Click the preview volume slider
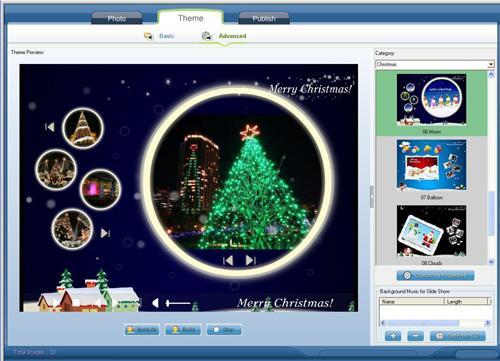Screen dimensions: 500x361 (178, 303)
